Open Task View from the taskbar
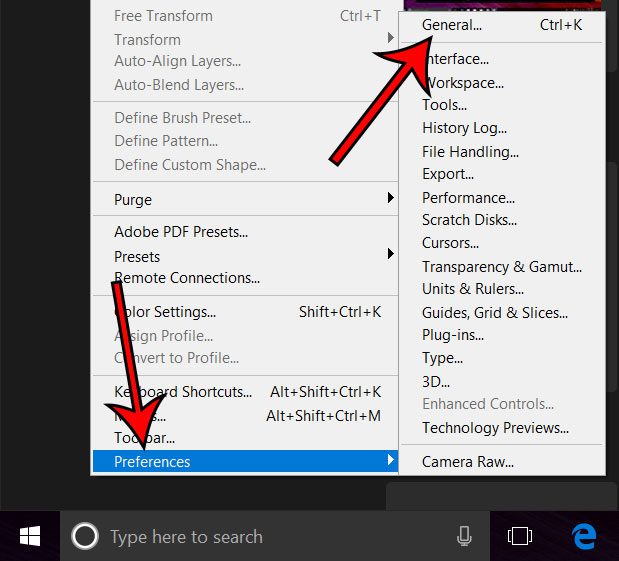 pyautogui.click(x=519, y=537)
